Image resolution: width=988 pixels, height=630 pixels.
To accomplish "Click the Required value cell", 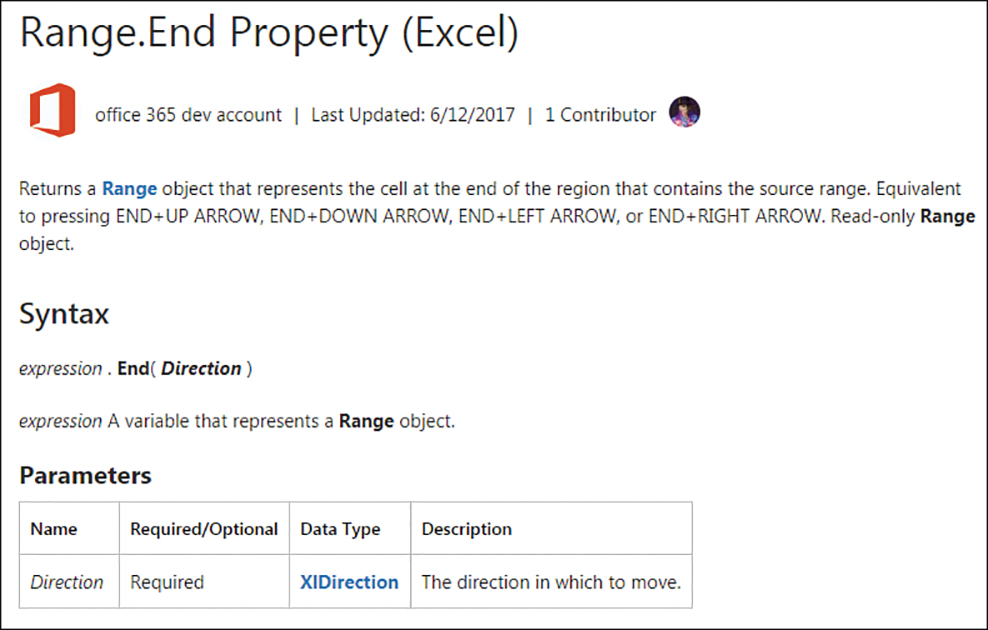I will (167, 581).
